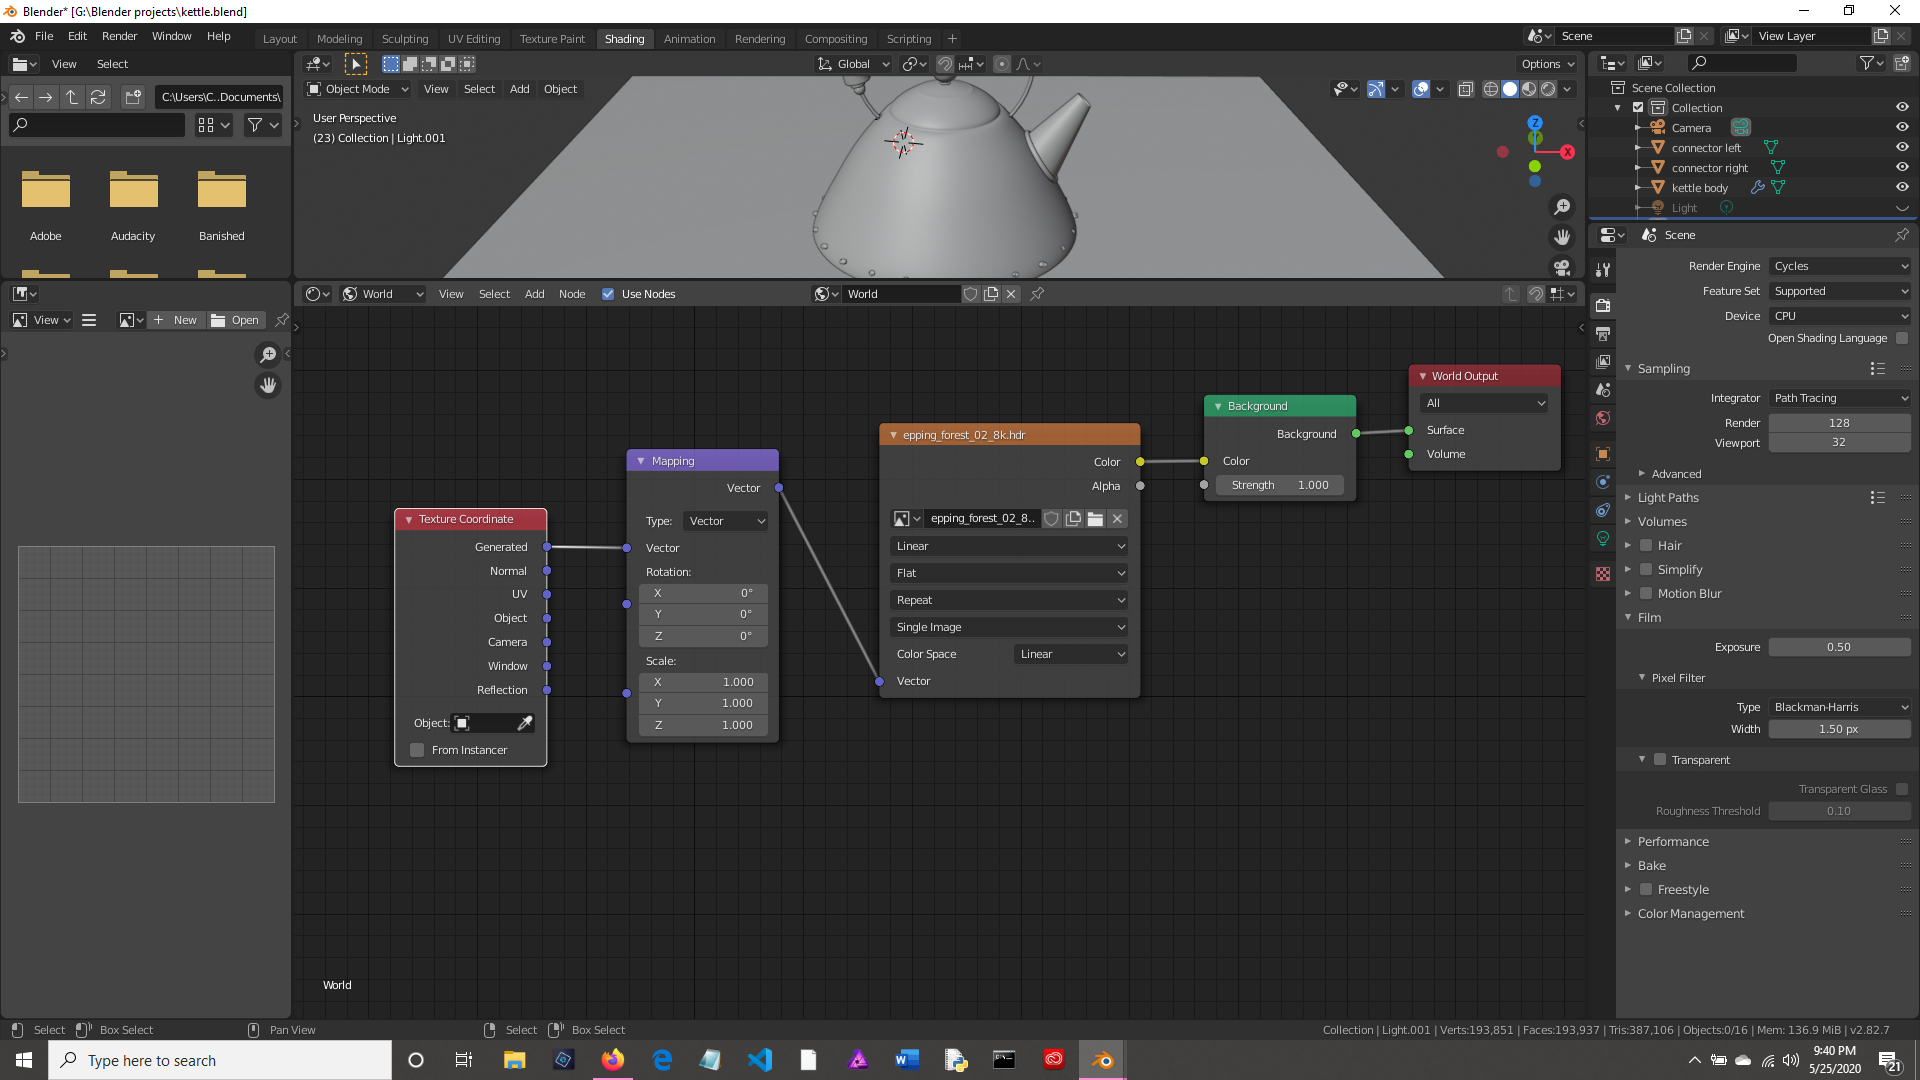The height and width of the screenshot is (1080, 1920).
Task: Enable the Film Transparent checkbox
Action: click(x=1660, y=760)
